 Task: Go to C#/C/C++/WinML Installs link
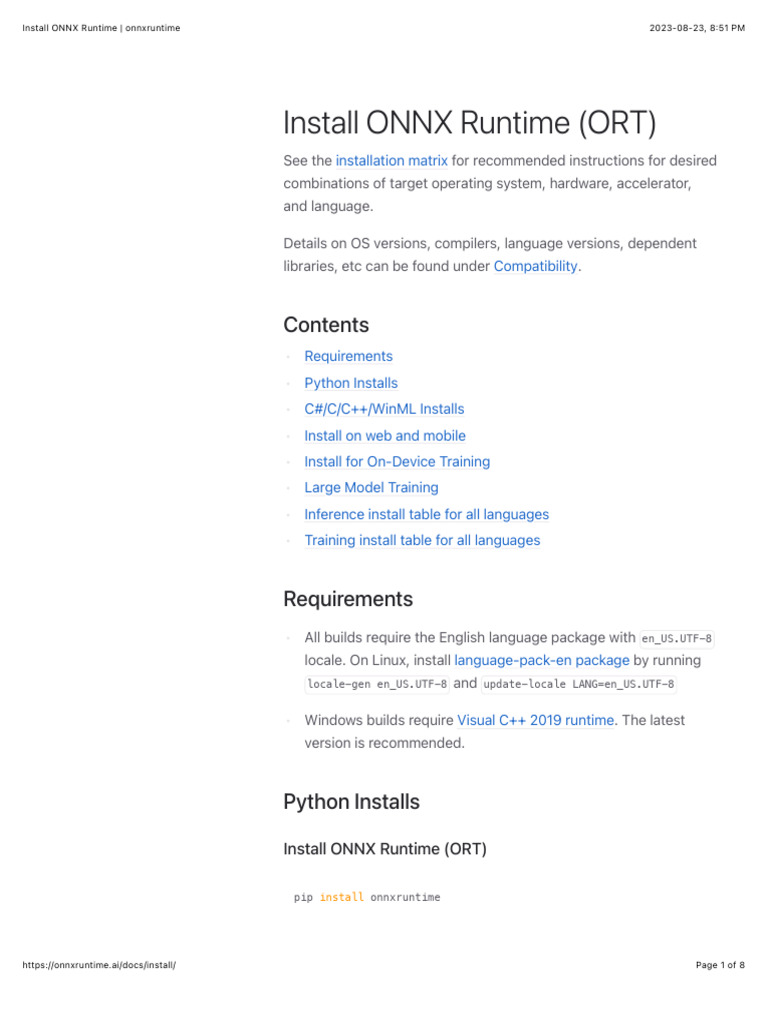coord(384,409)
